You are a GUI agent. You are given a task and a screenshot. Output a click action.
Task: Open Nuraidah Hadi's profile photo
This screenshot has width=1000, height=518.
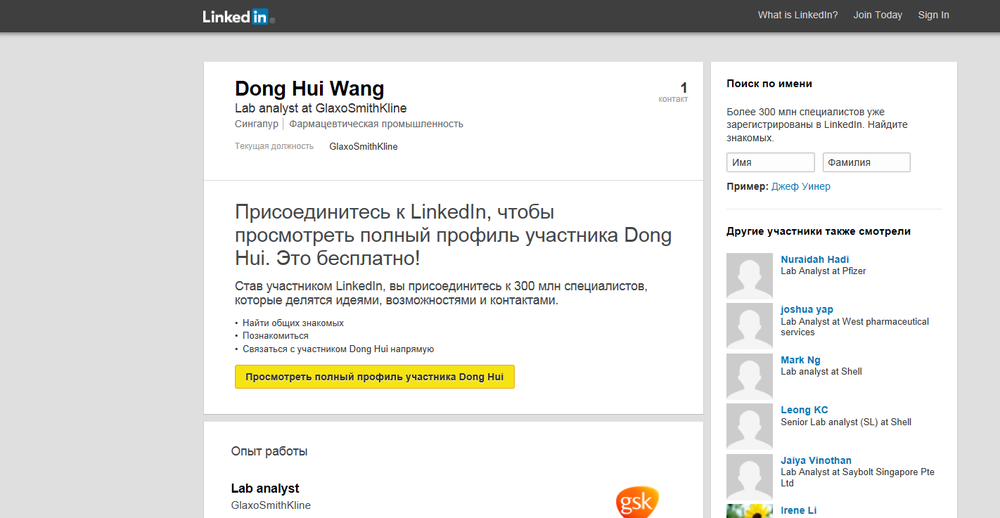750,276
